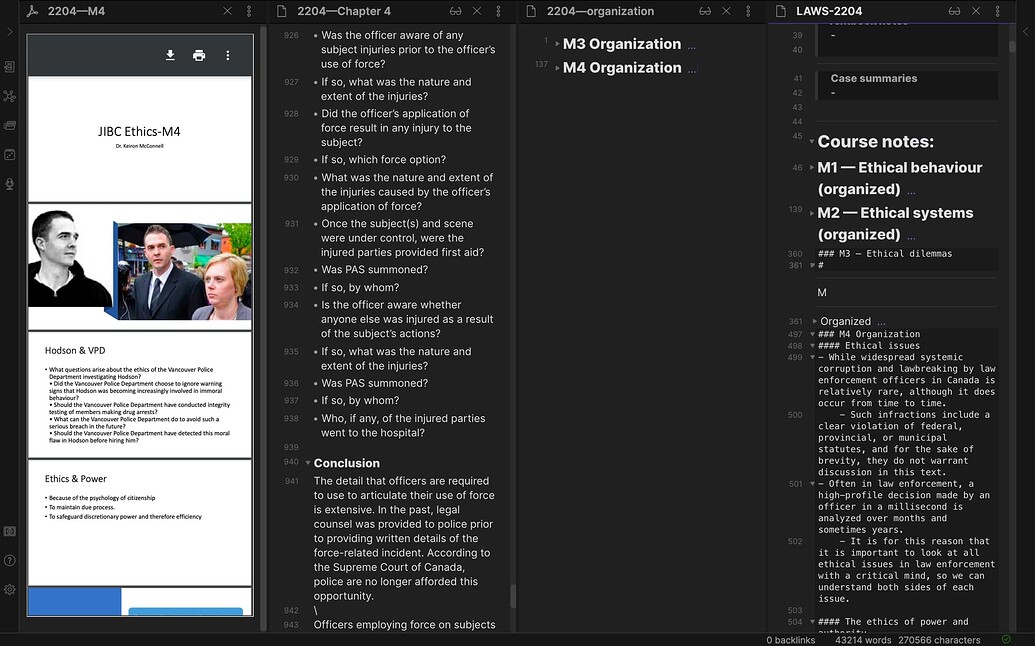
Task: Print the open PDF document
Action: [x=199, y=55]
